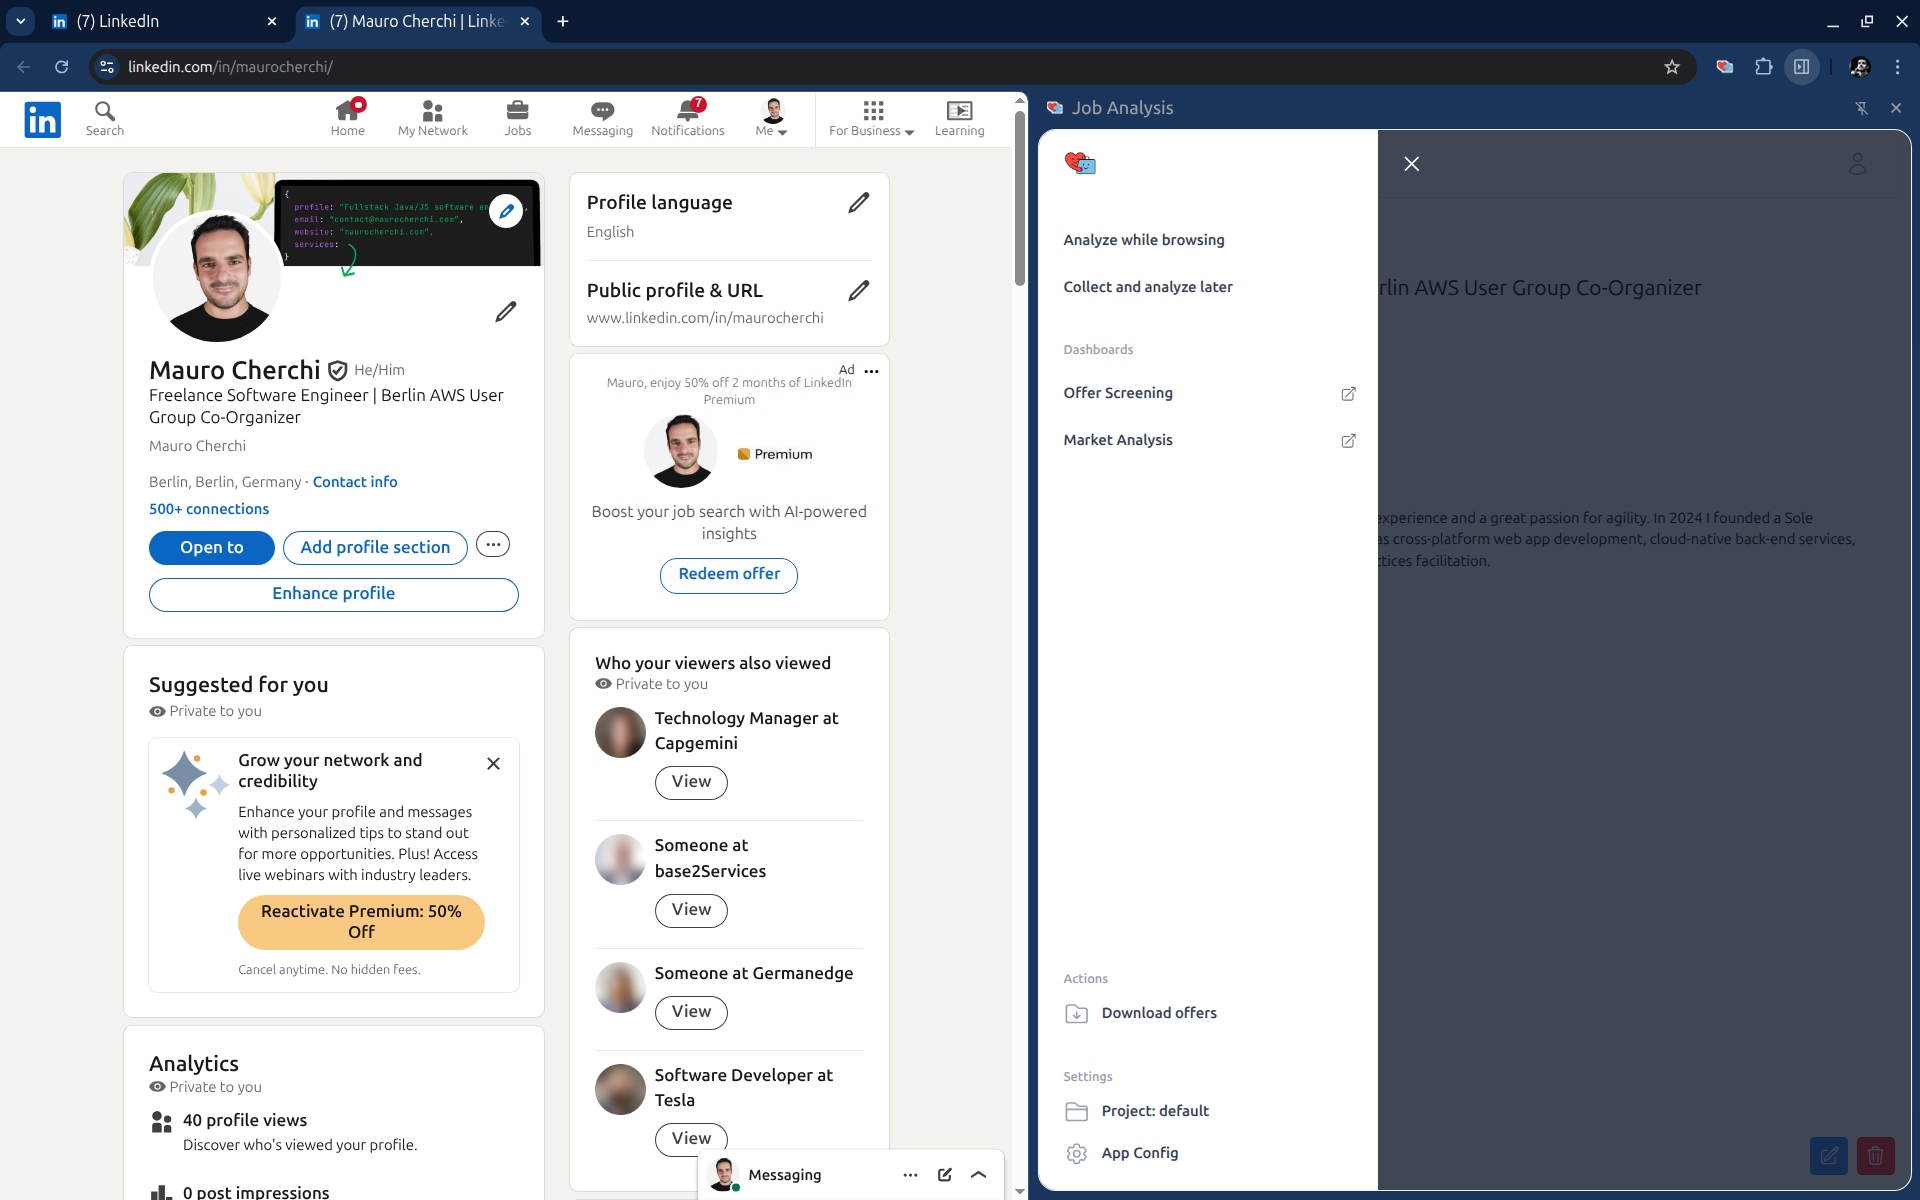Toggle browser side panel button
This screenshot has width=1920, height=1200.
tap(1801, 67)
